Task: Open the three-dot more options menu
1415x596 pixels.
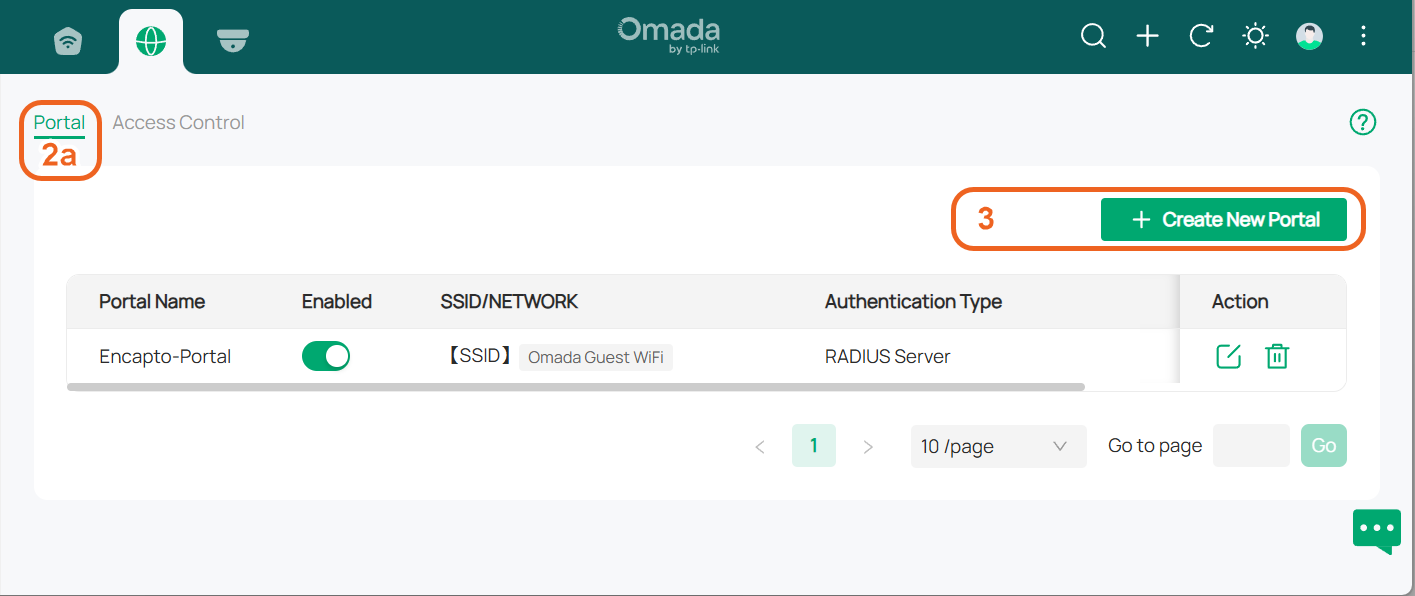Action: (1363, 37)
